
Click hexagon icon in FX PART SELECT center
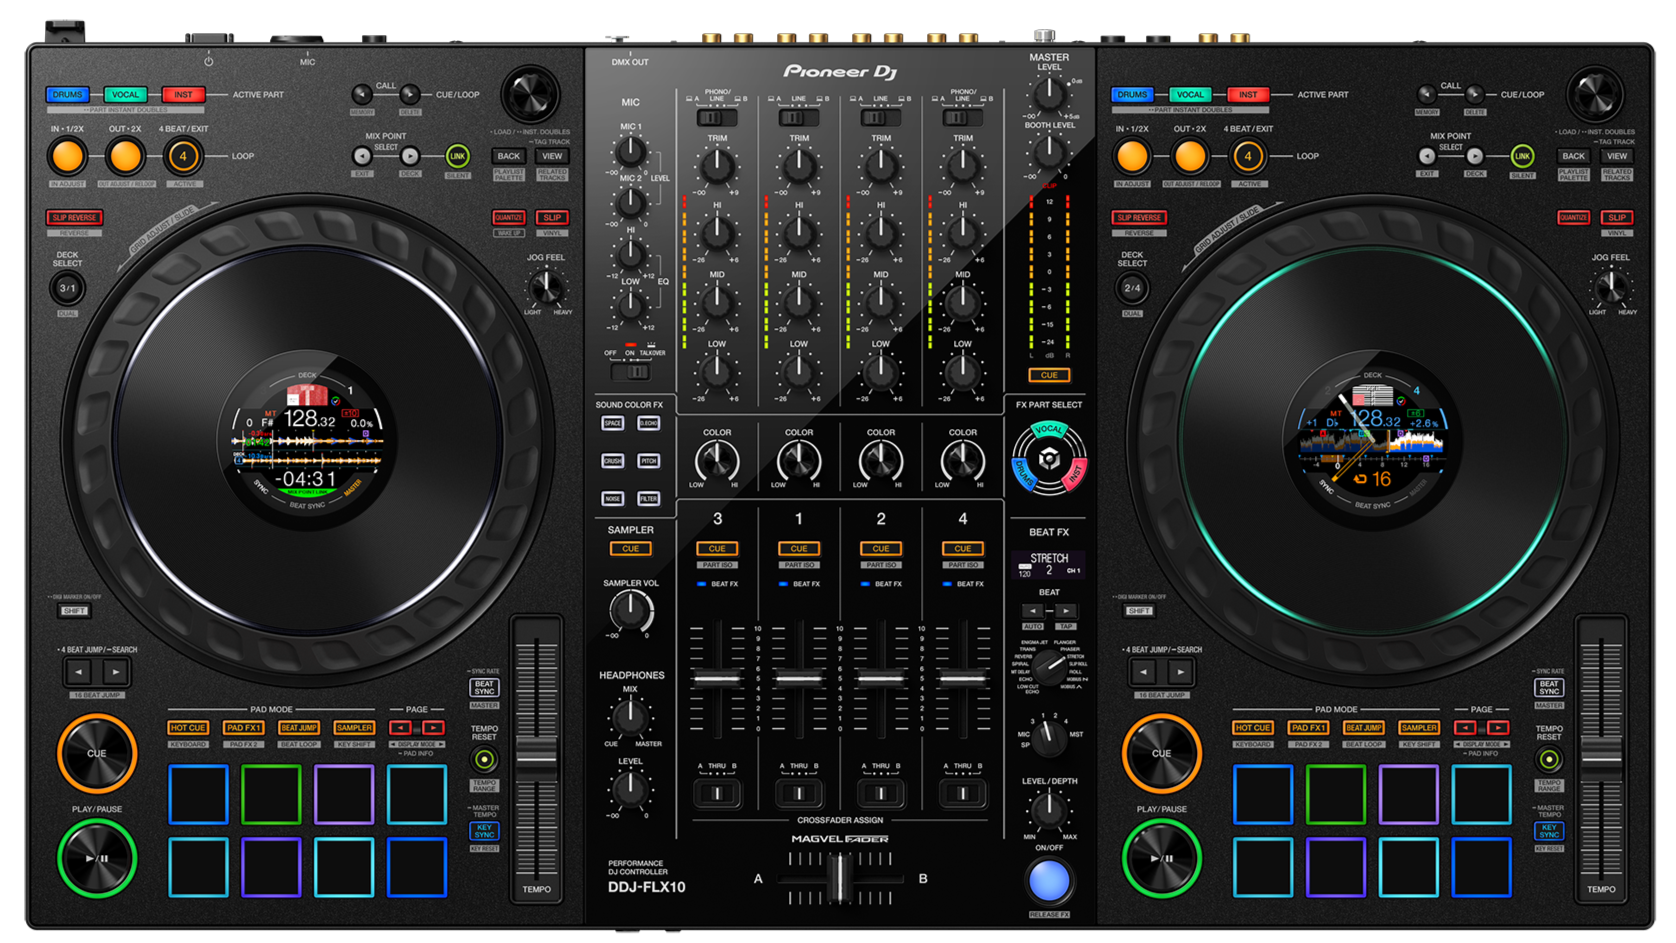1049,459
